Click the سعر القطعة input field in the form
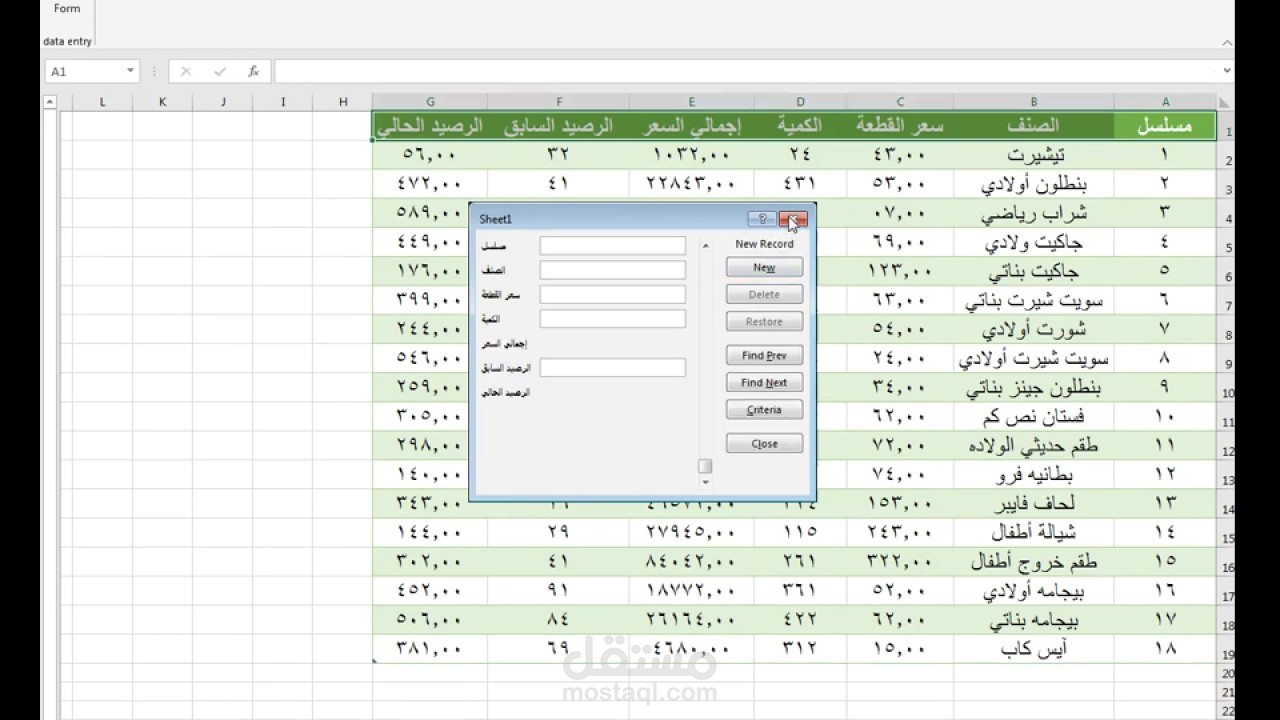The height and width of the screenshot is (720, 1280). pyautogui.click(x=612, y=294)
